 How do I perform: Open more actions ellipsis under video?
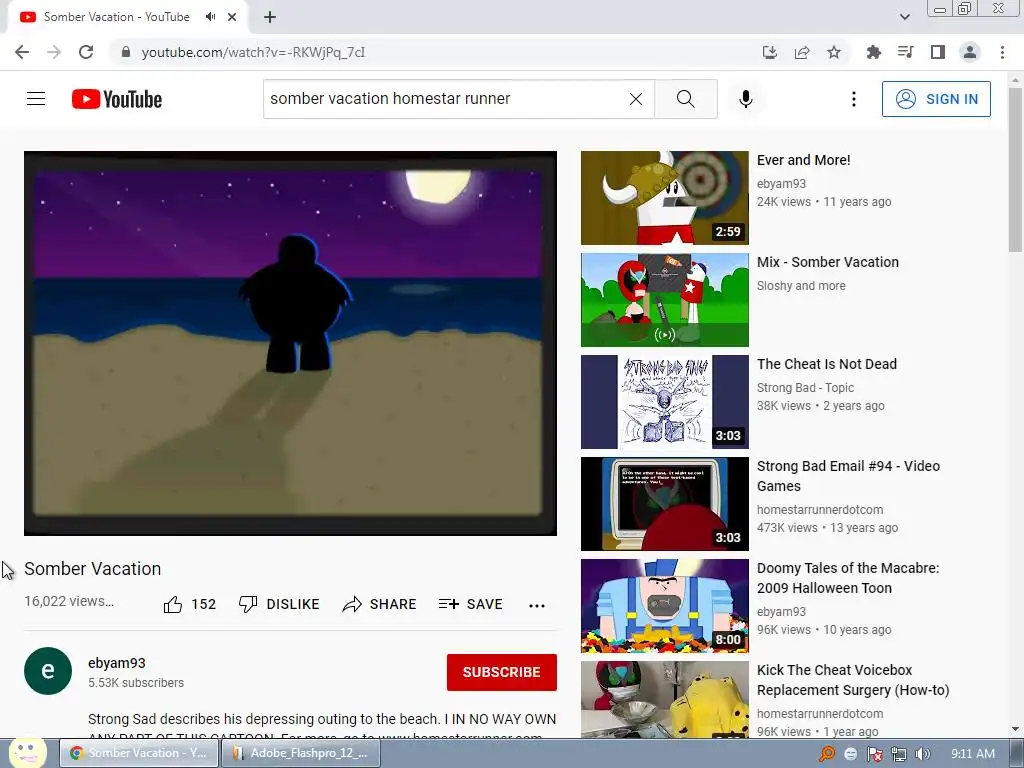point(537,605)
